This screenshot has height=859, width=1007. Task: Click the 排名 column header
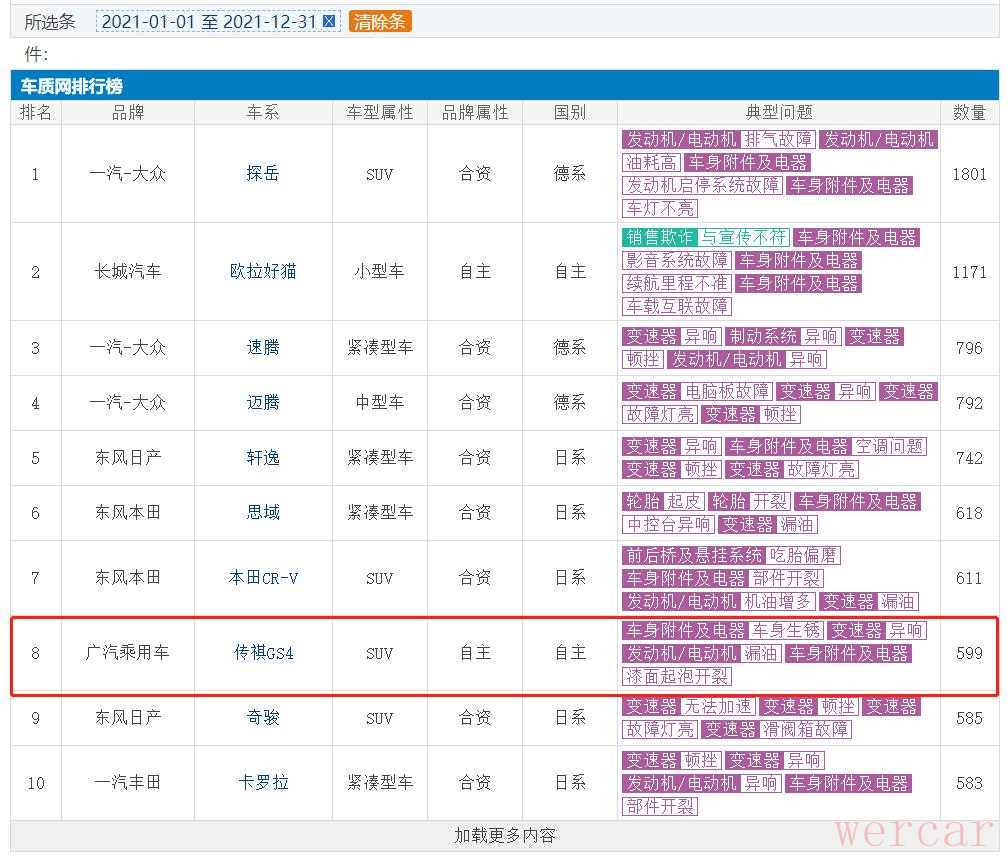click(36, 112)
